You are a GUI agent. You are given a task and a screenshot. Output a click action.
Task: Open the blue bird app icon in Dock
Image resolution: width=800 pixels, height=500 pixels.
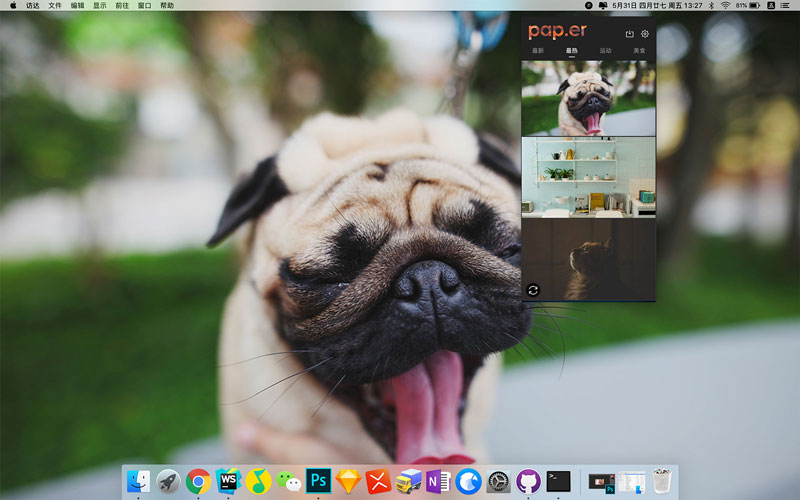(x=468, y=481)
